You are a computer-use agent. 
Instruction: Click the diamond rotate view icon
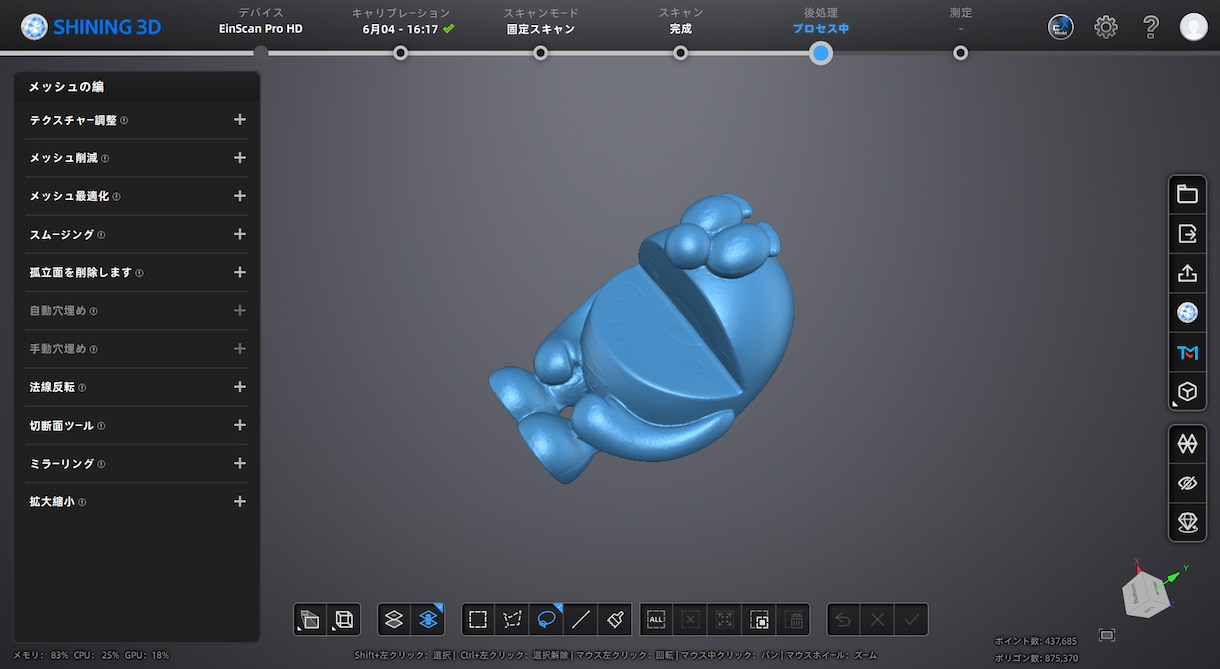[x=1187, y=522]
